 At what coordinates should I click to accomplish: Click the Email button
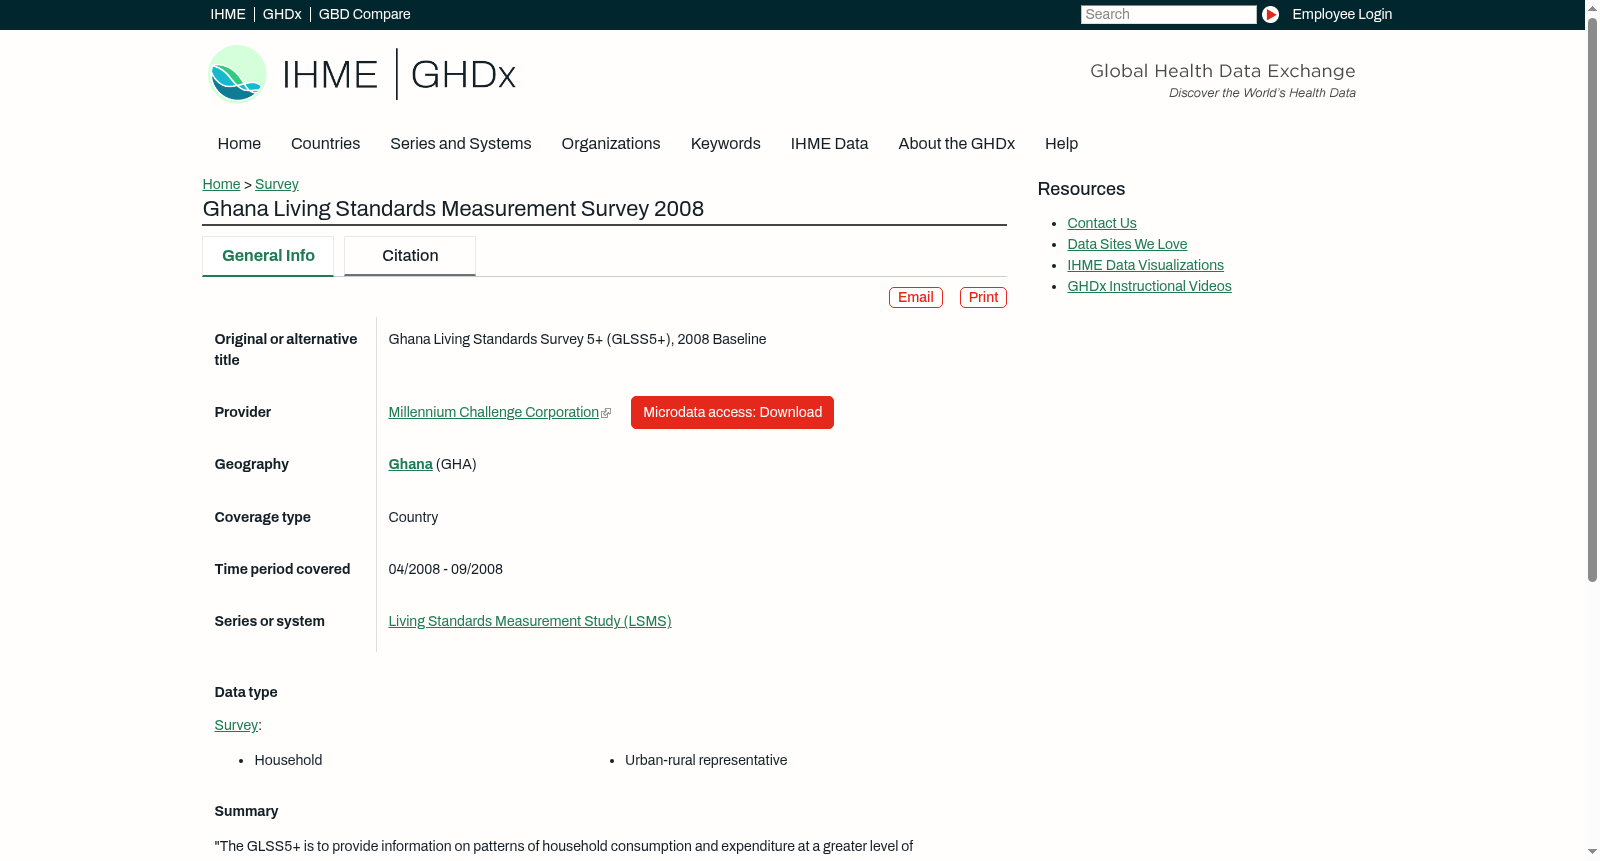pyautogui.click(x=916, y=297)
